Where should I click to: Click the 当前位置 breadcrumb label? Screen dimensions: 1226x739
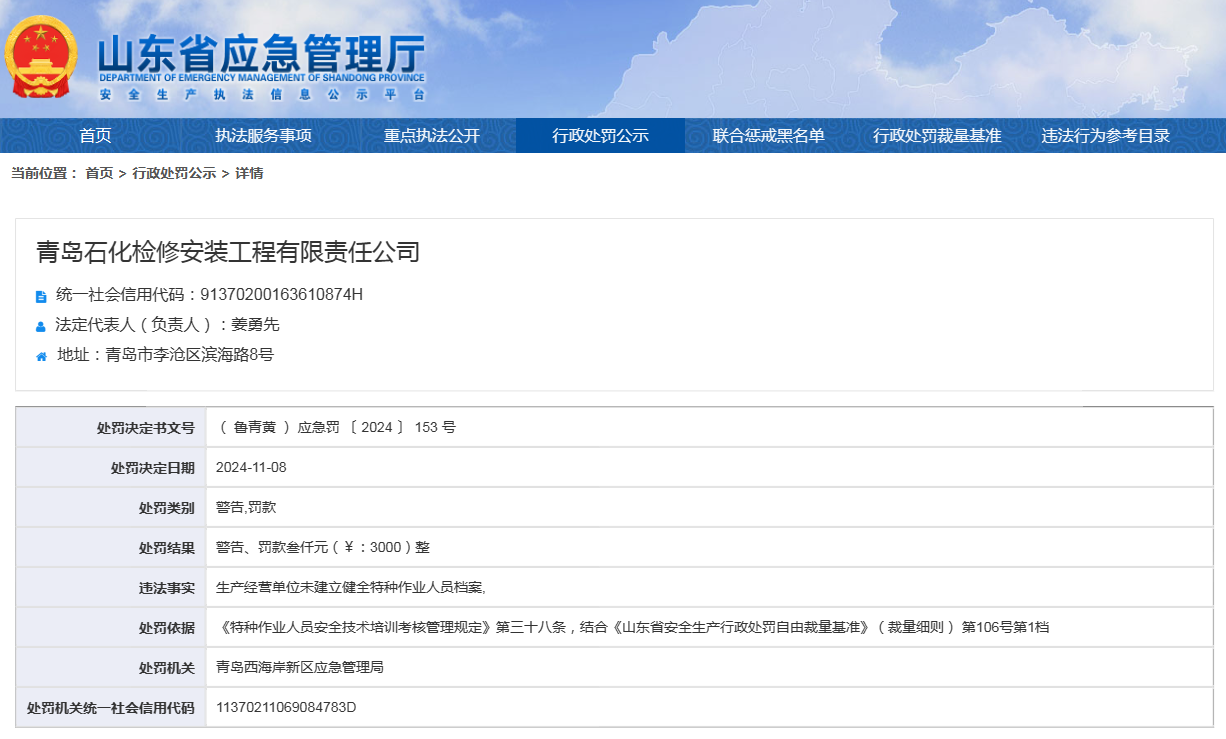(x=44, y=173)
